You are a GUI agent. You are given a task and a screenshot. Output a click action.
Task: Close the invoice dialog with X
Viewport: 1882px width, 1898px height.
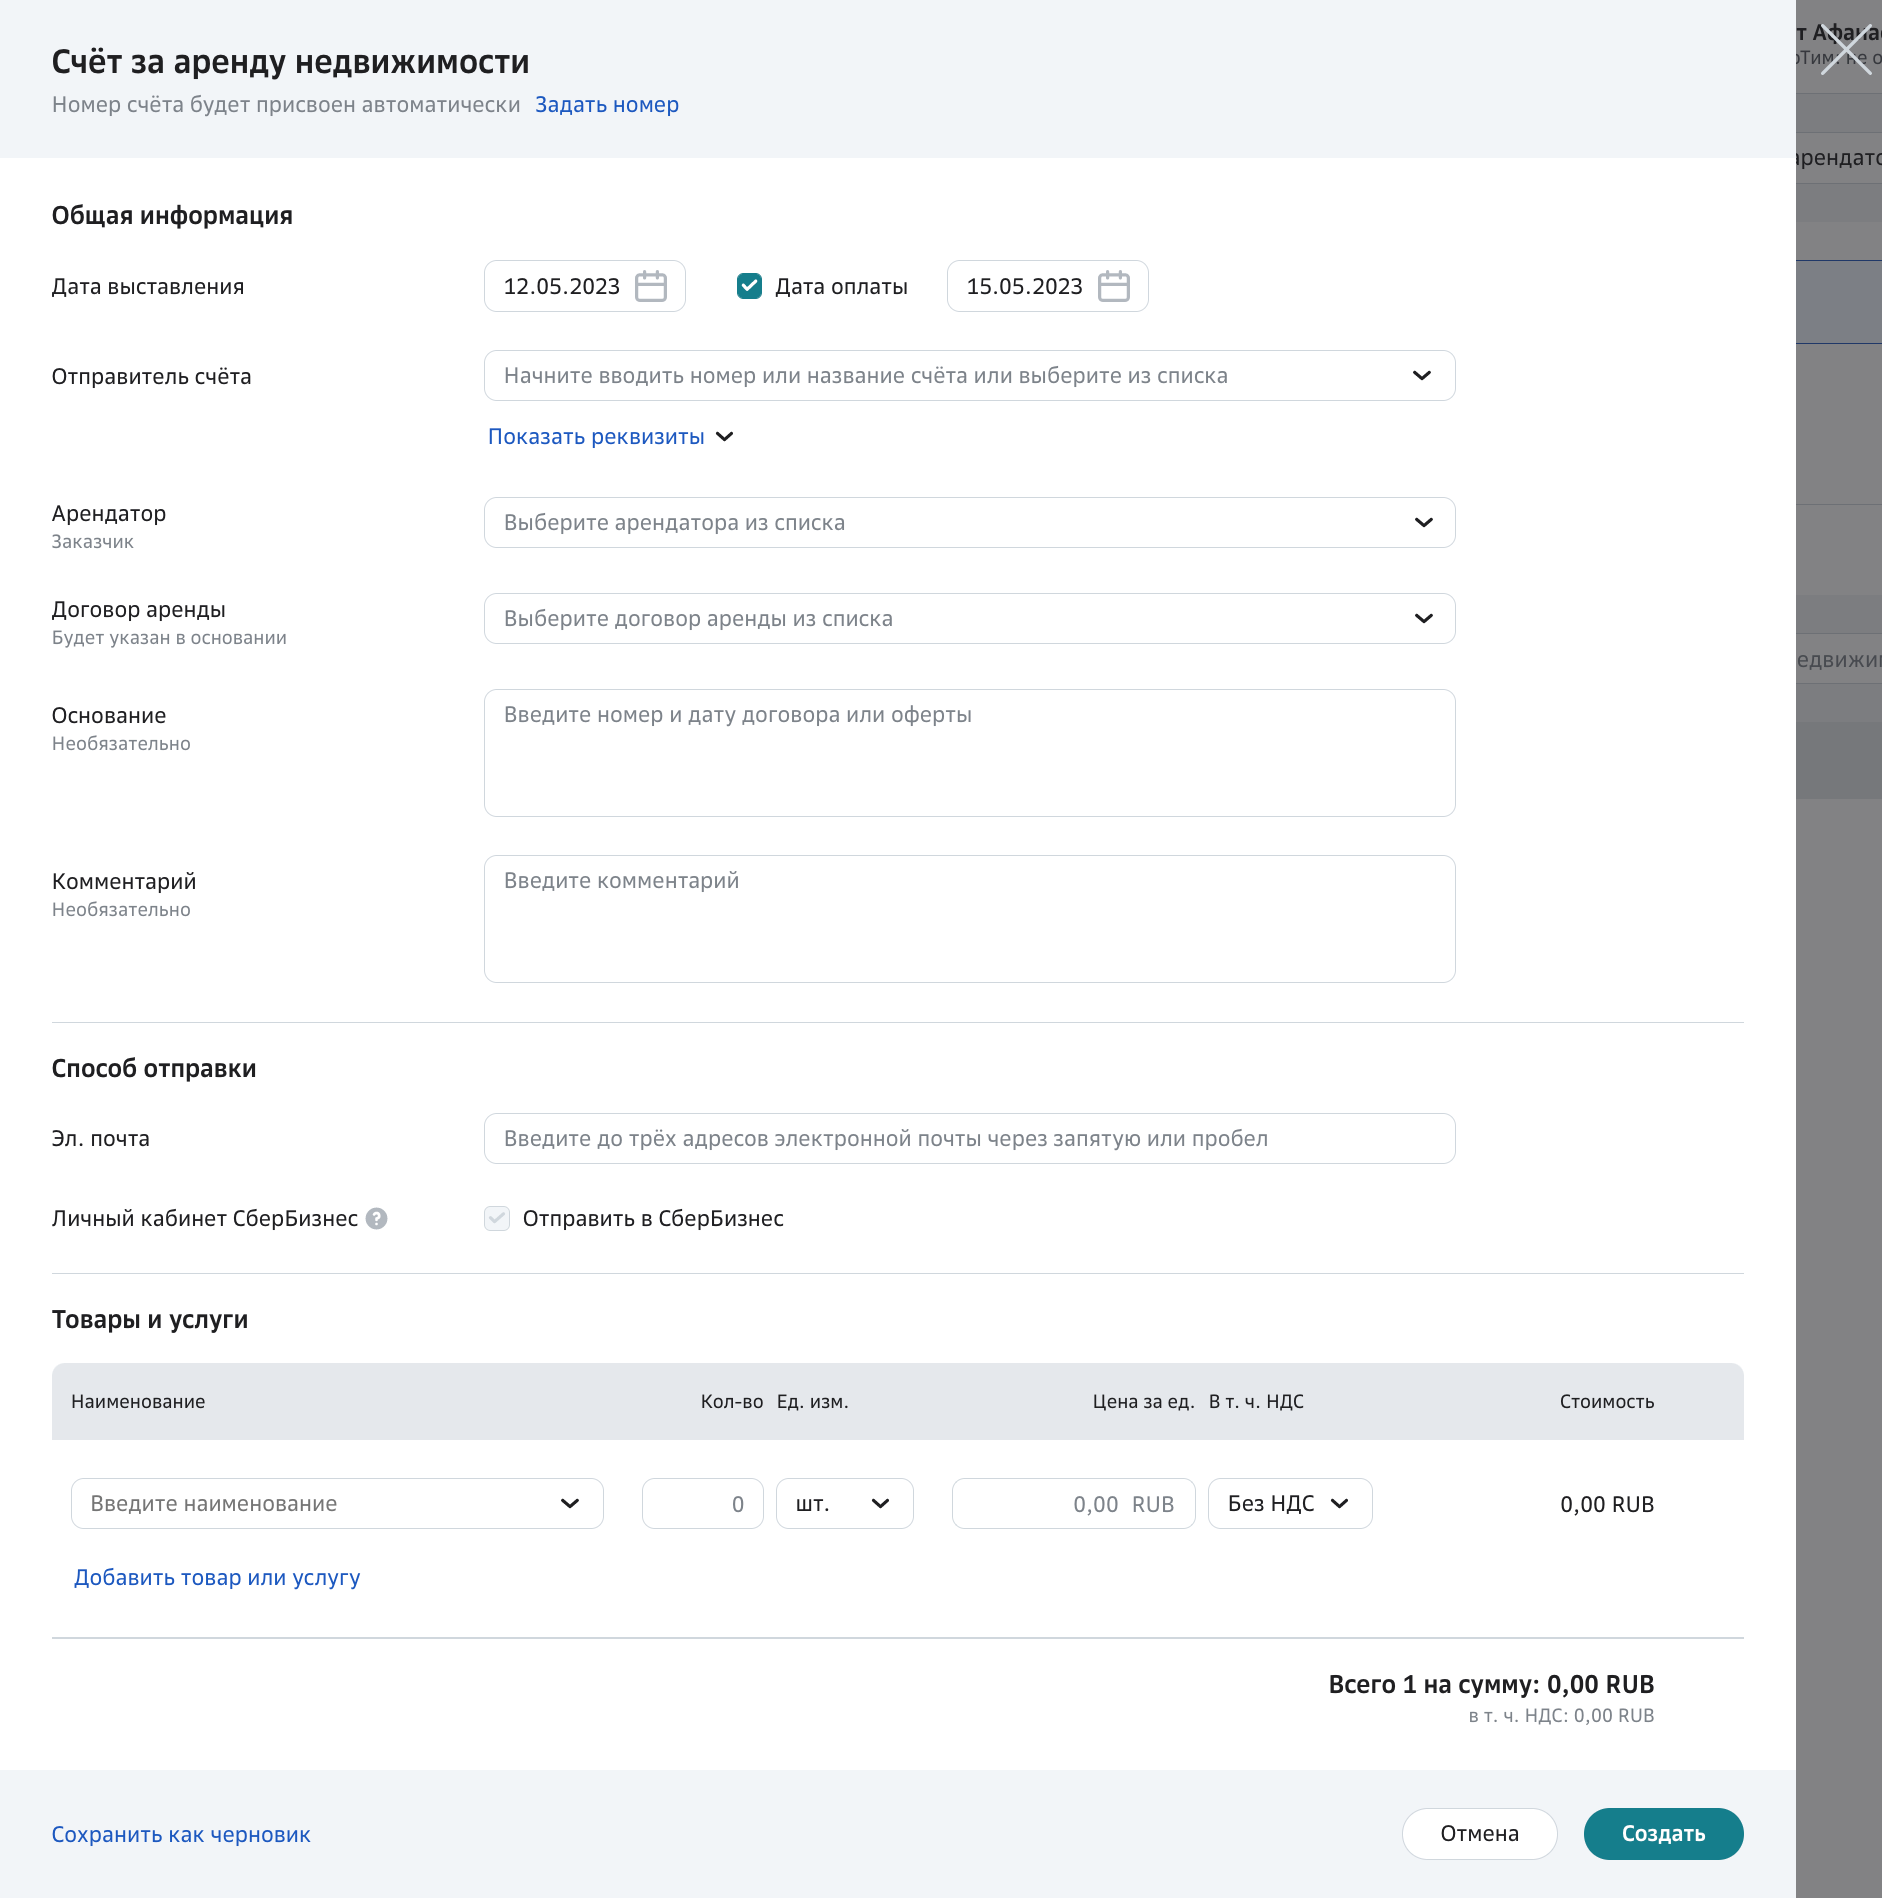coord(1845,50)
